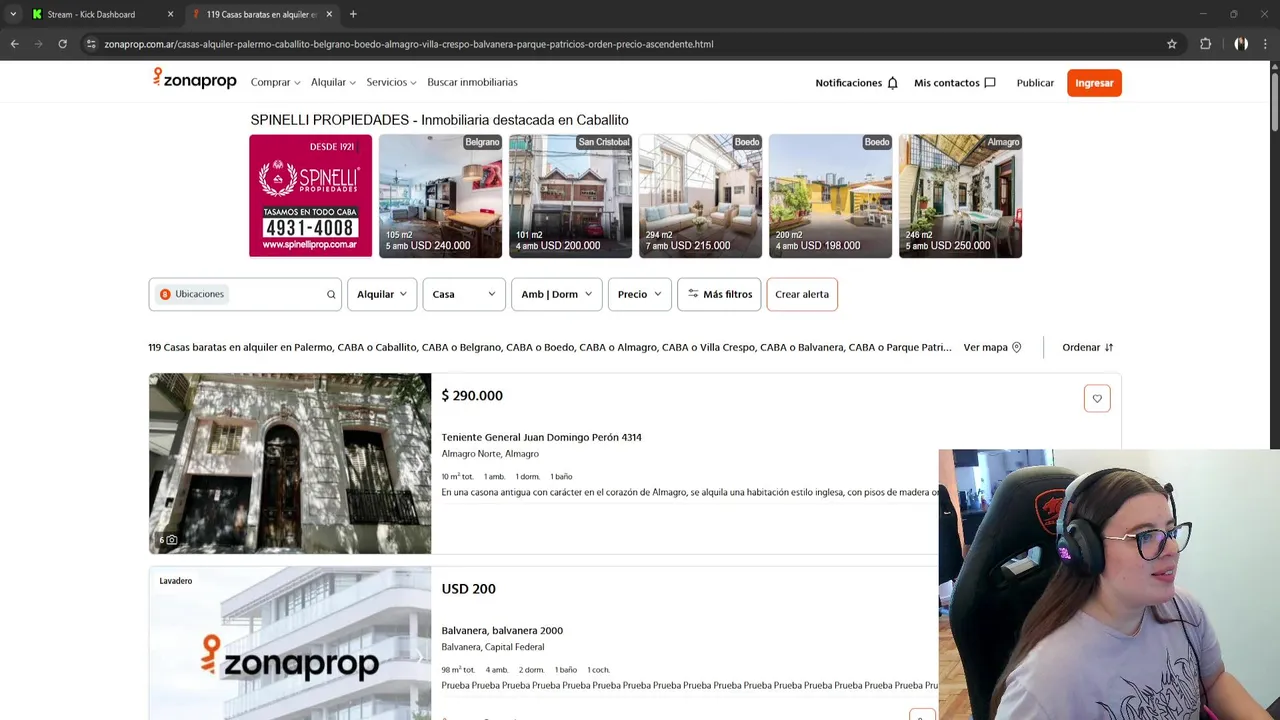Viewport: 1280px width, 720px height.
Task: View site information icon in address bar
Action: pos(91,44)
